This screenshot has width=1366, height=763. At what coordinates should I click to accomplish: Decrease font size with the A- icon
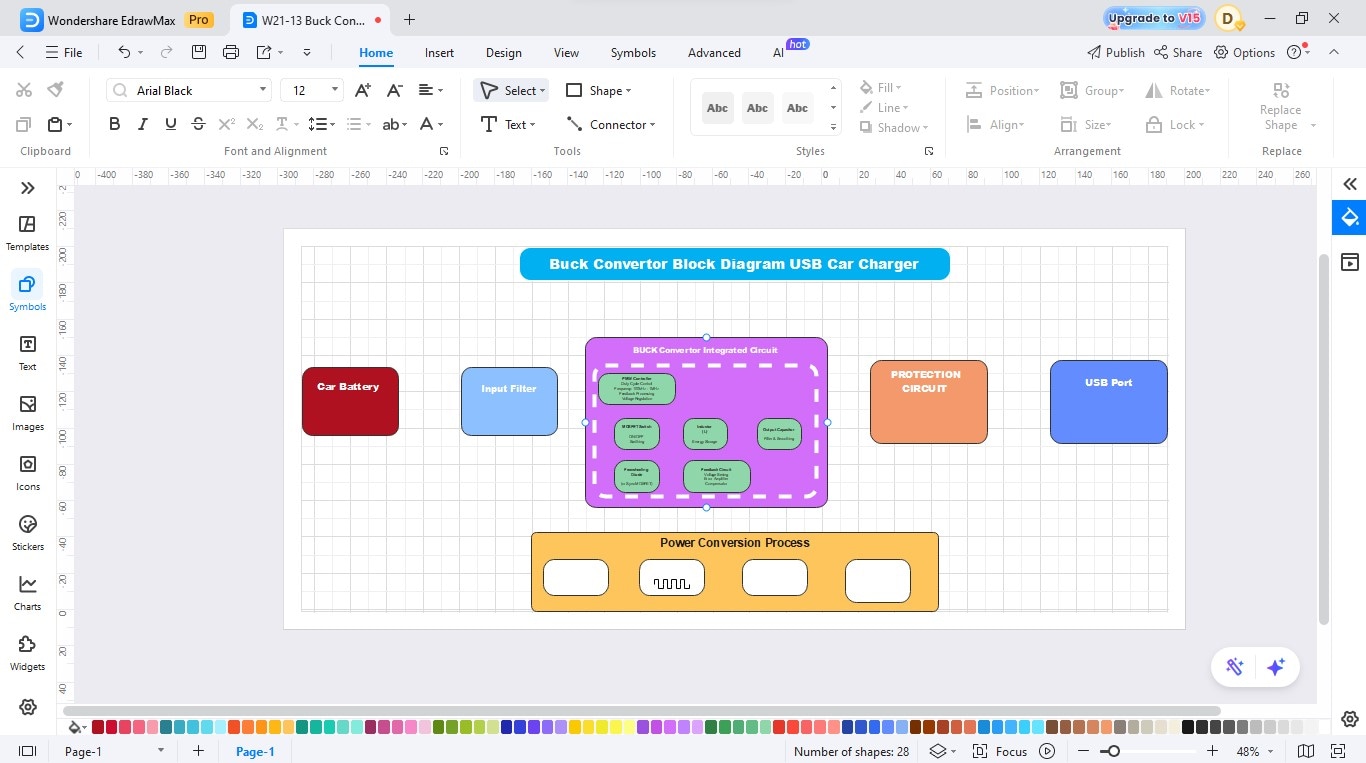(x=395, y=90)
